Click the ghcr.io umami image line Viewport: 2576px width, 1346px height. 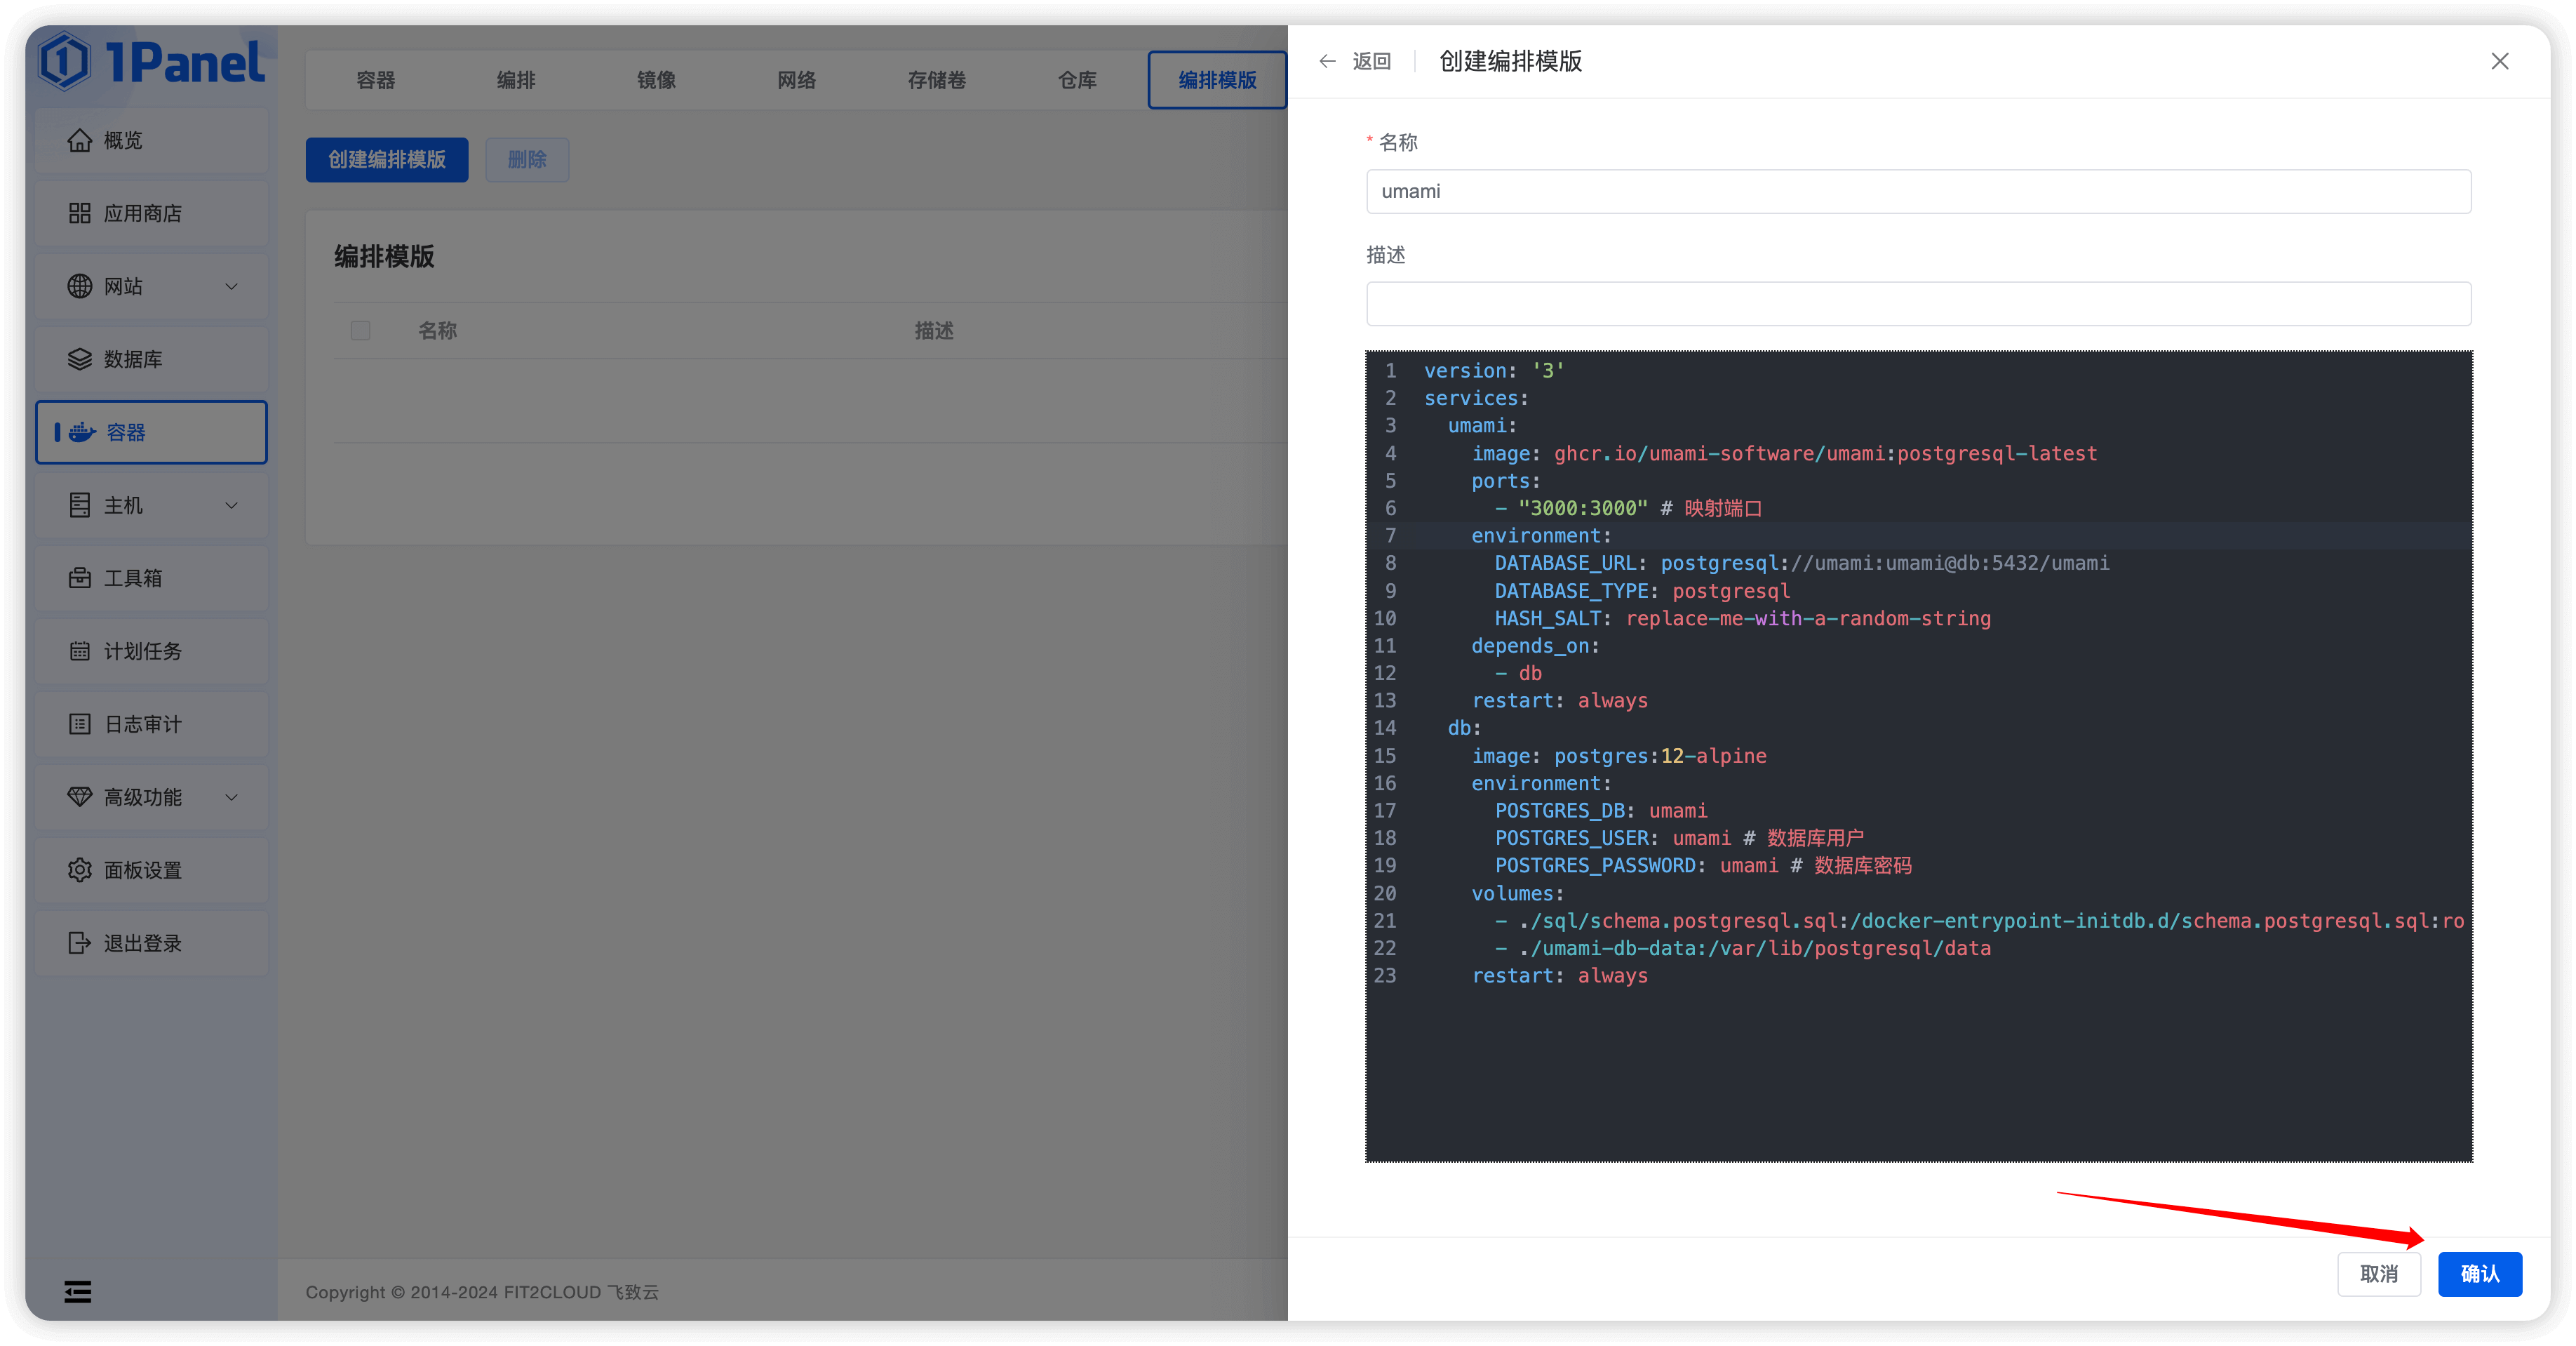click(x=1784, y=454)
